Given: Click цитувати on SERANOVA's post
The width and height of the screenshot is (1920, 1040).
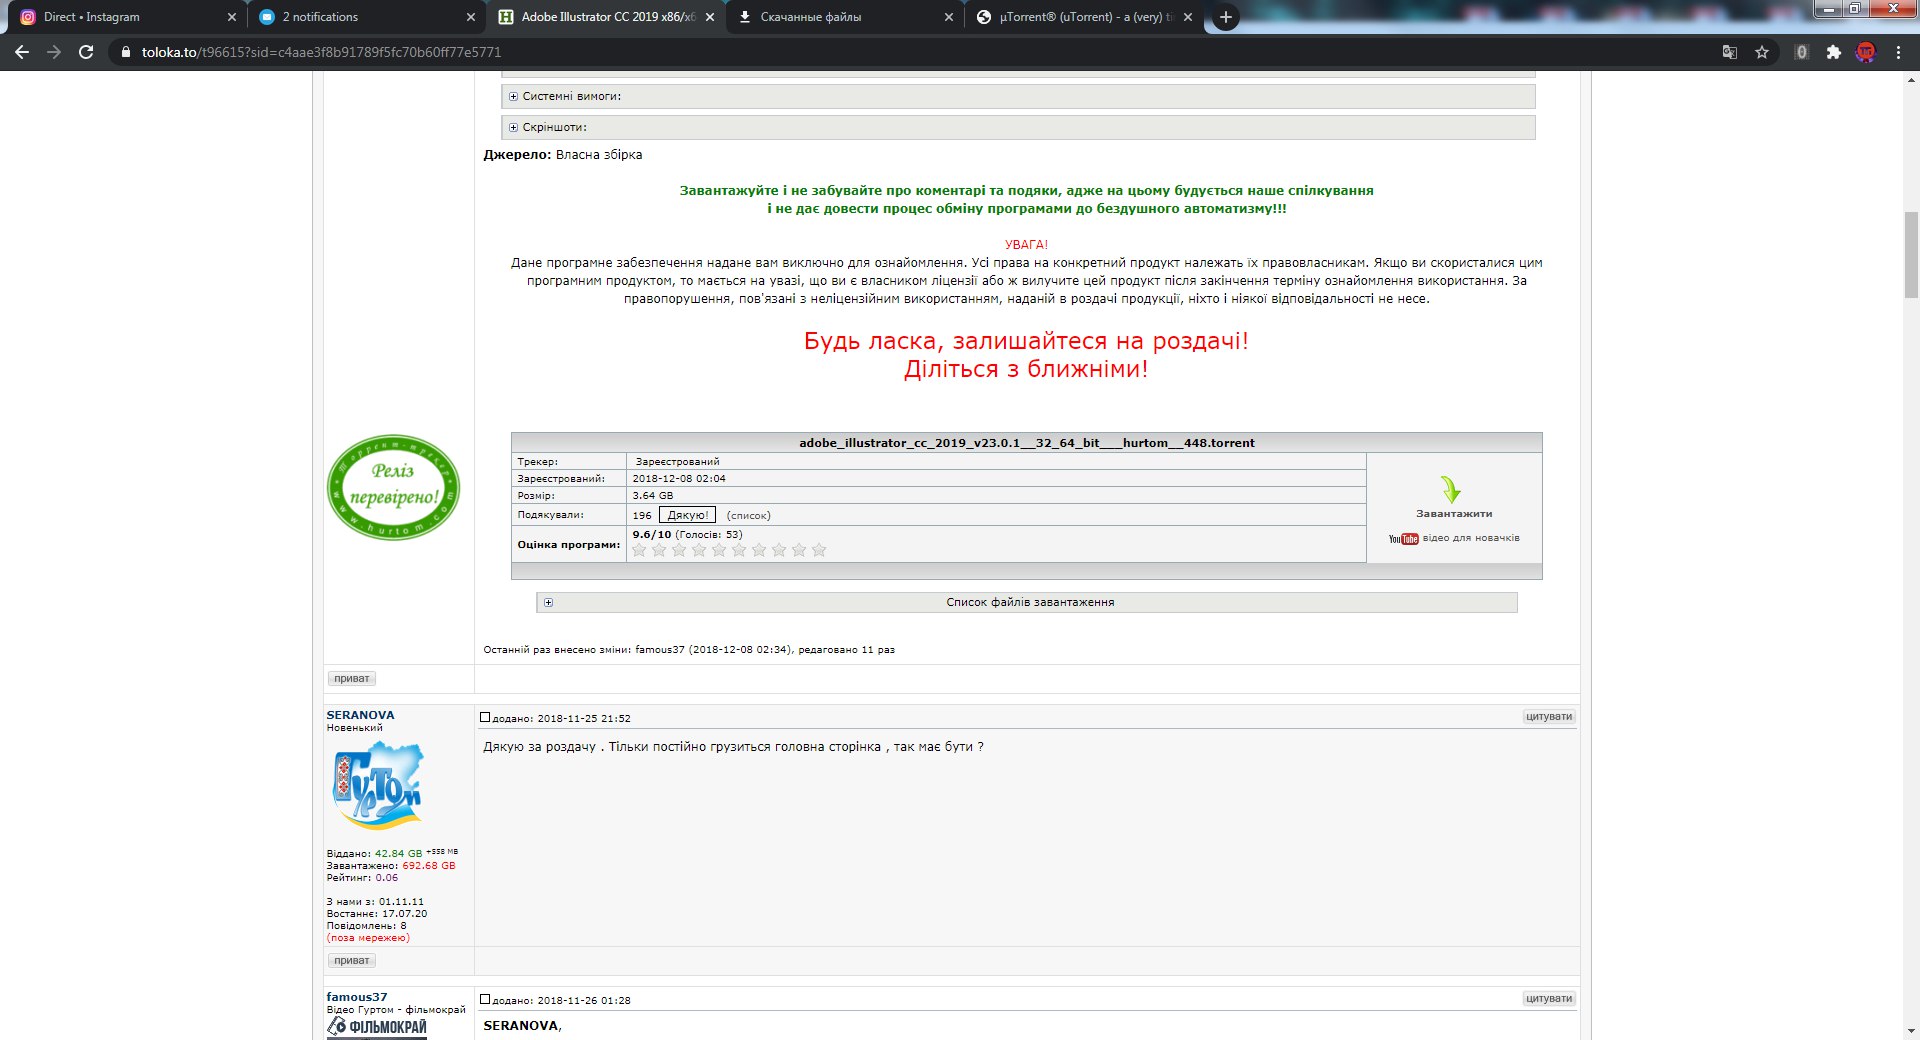Looking at the screenshot, I should coord(1549,716).
